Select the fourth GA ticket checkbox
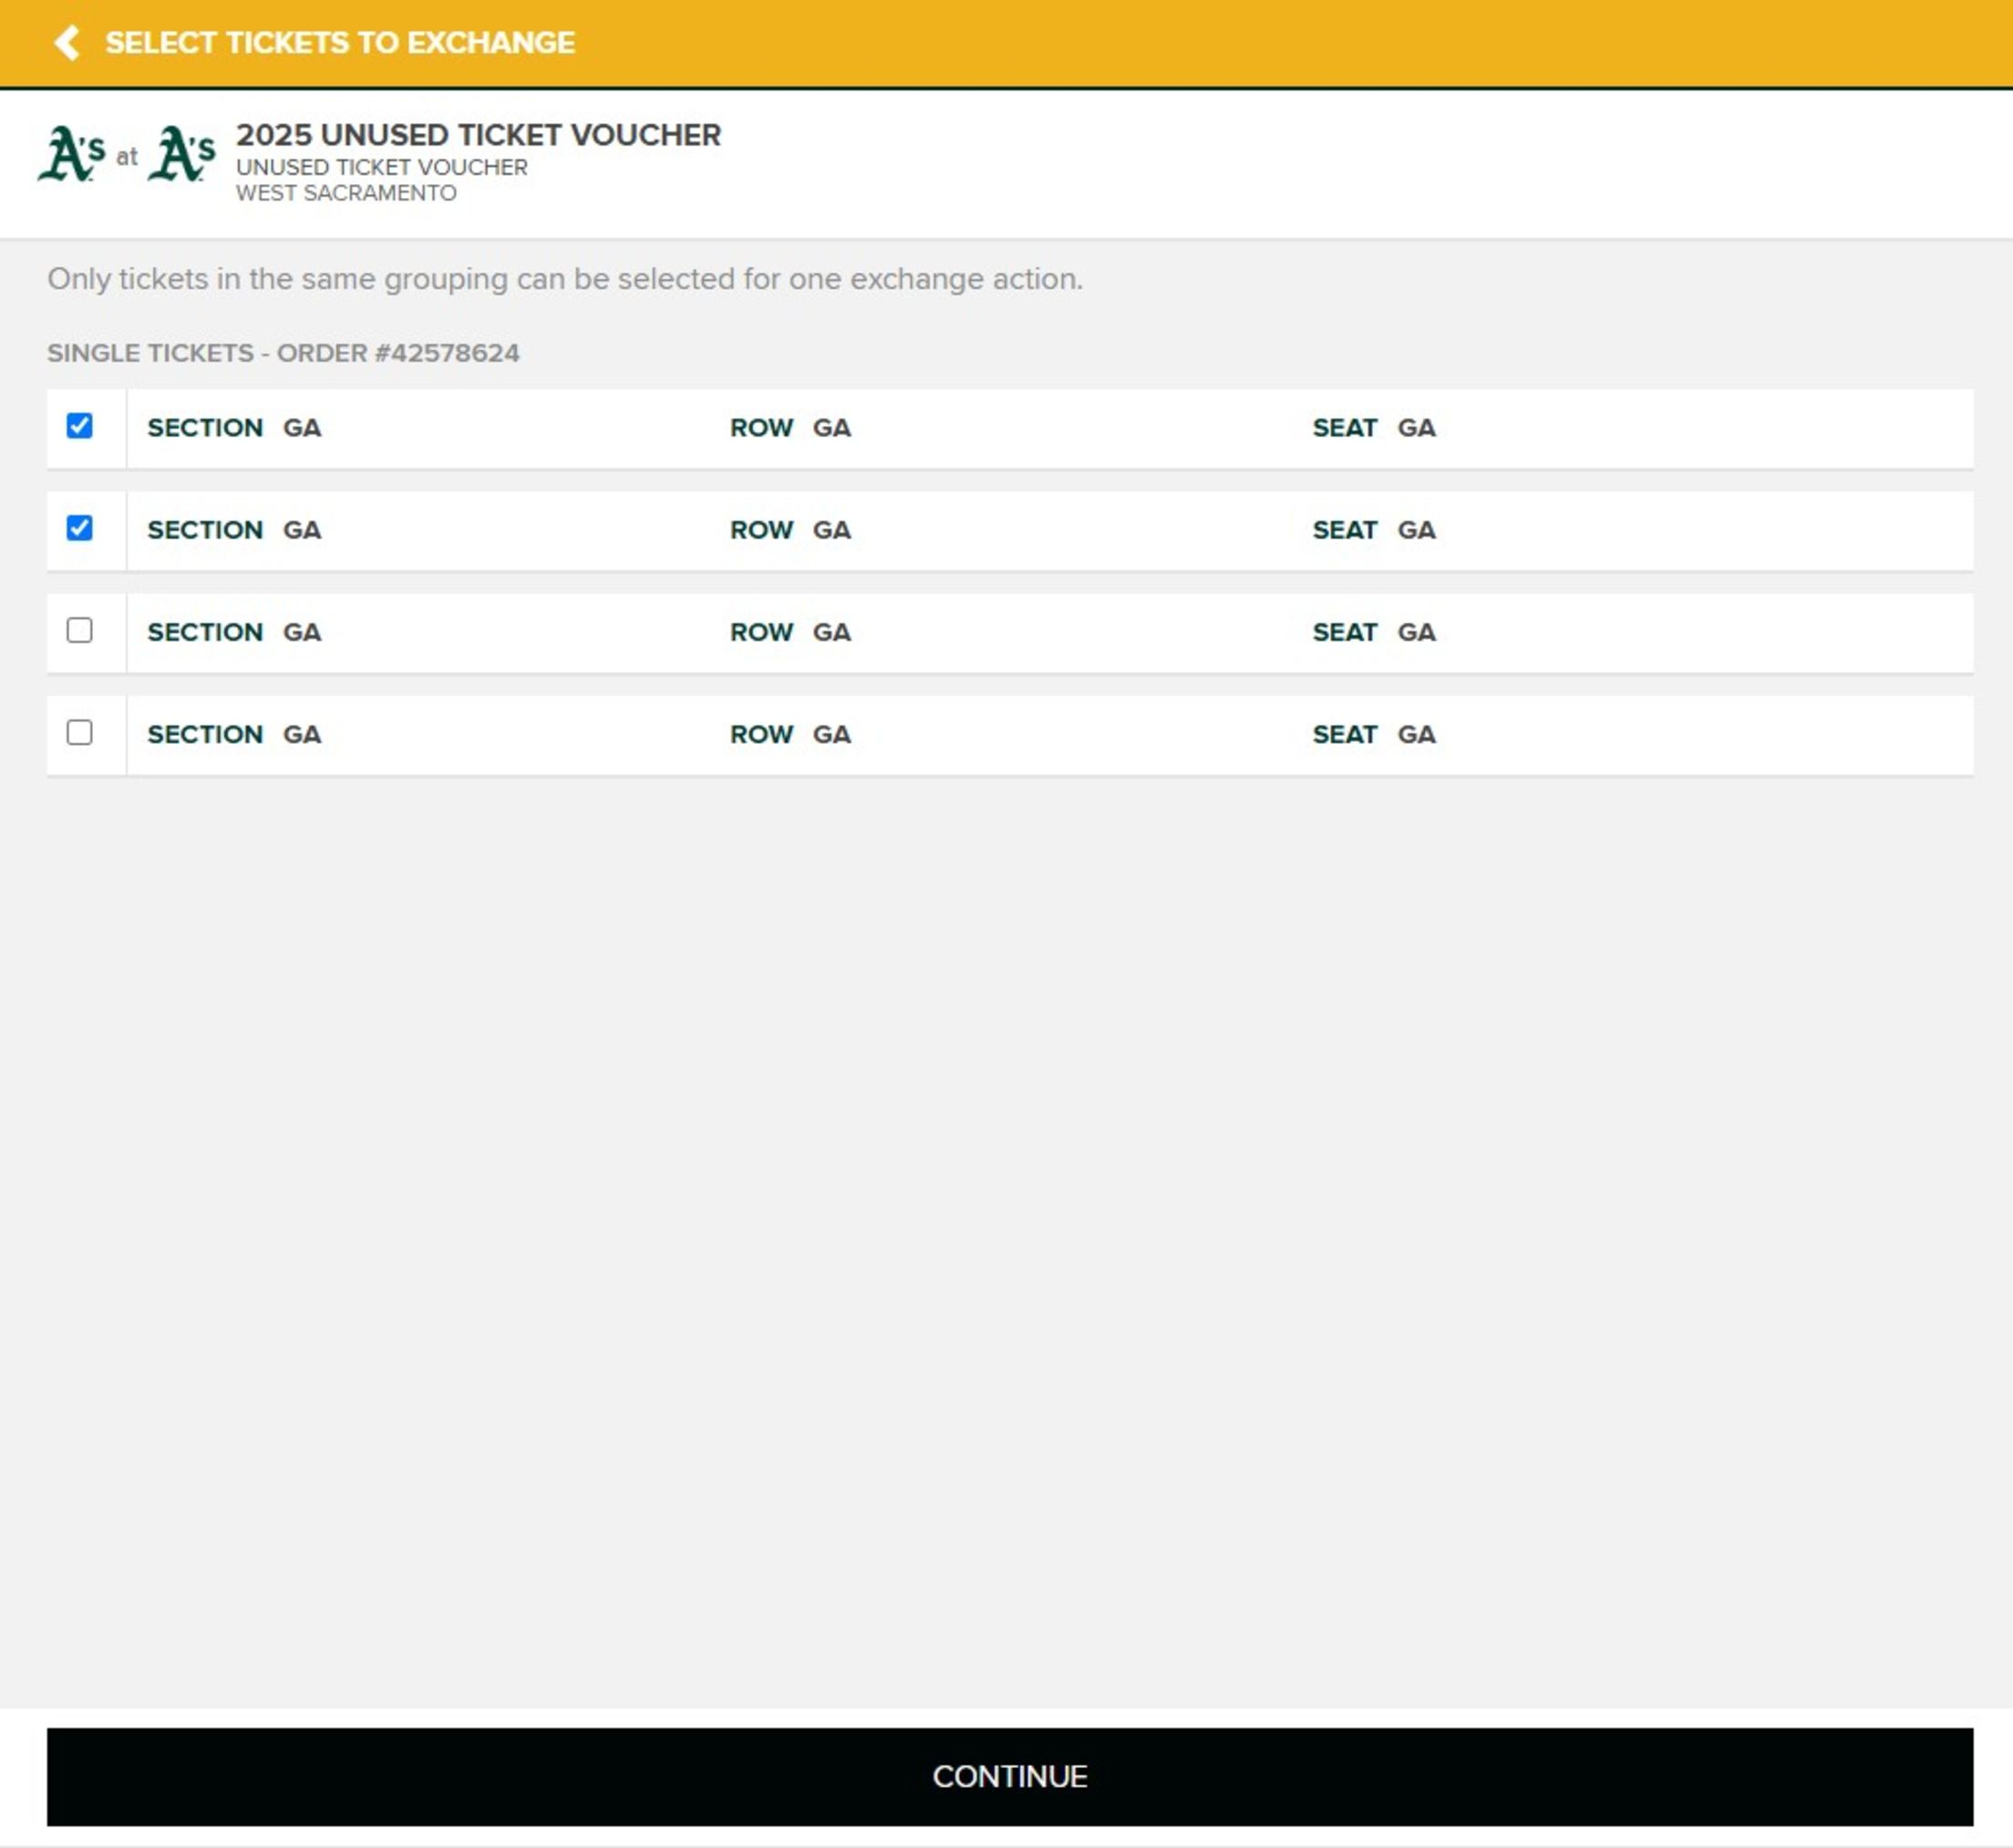Image resolution: width=2013 pixels, height=1848 pixels. click(80, 733)
